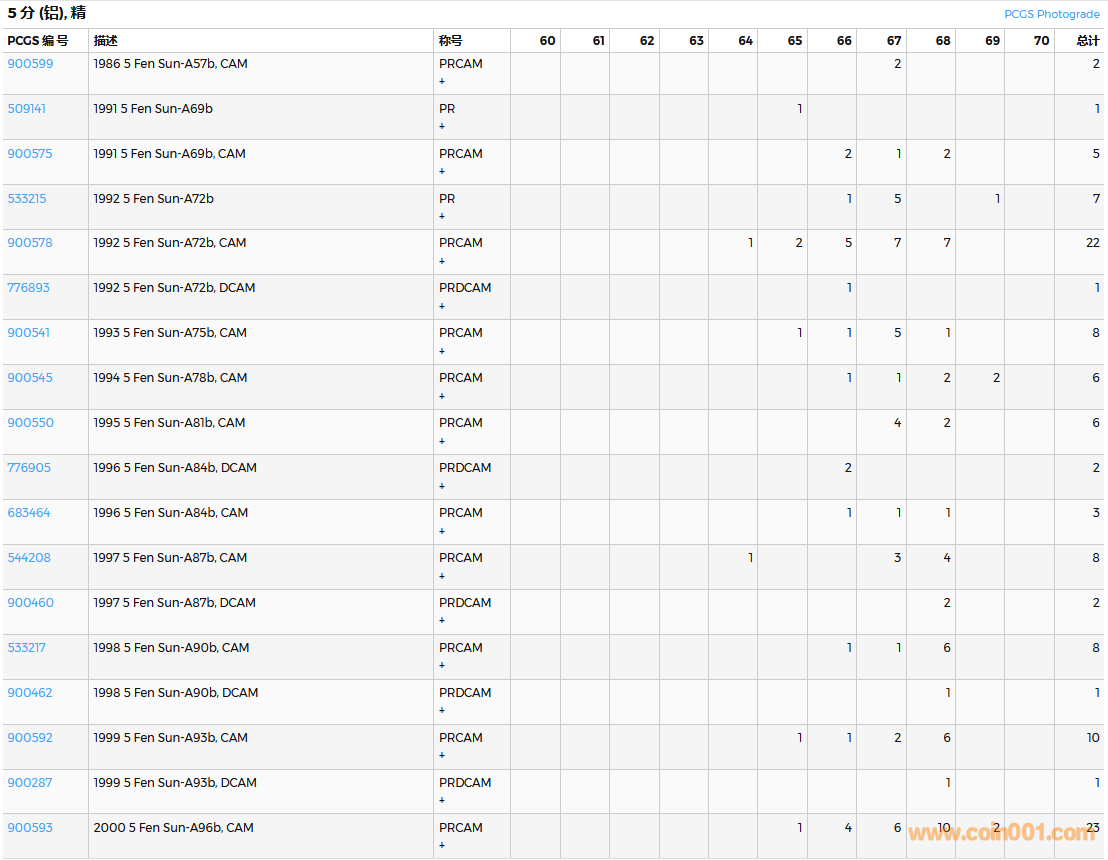Expand plus under 2000 Sun-A96b CAM
This screenshot has height=860, width=1108.
(x=442, y=846)
